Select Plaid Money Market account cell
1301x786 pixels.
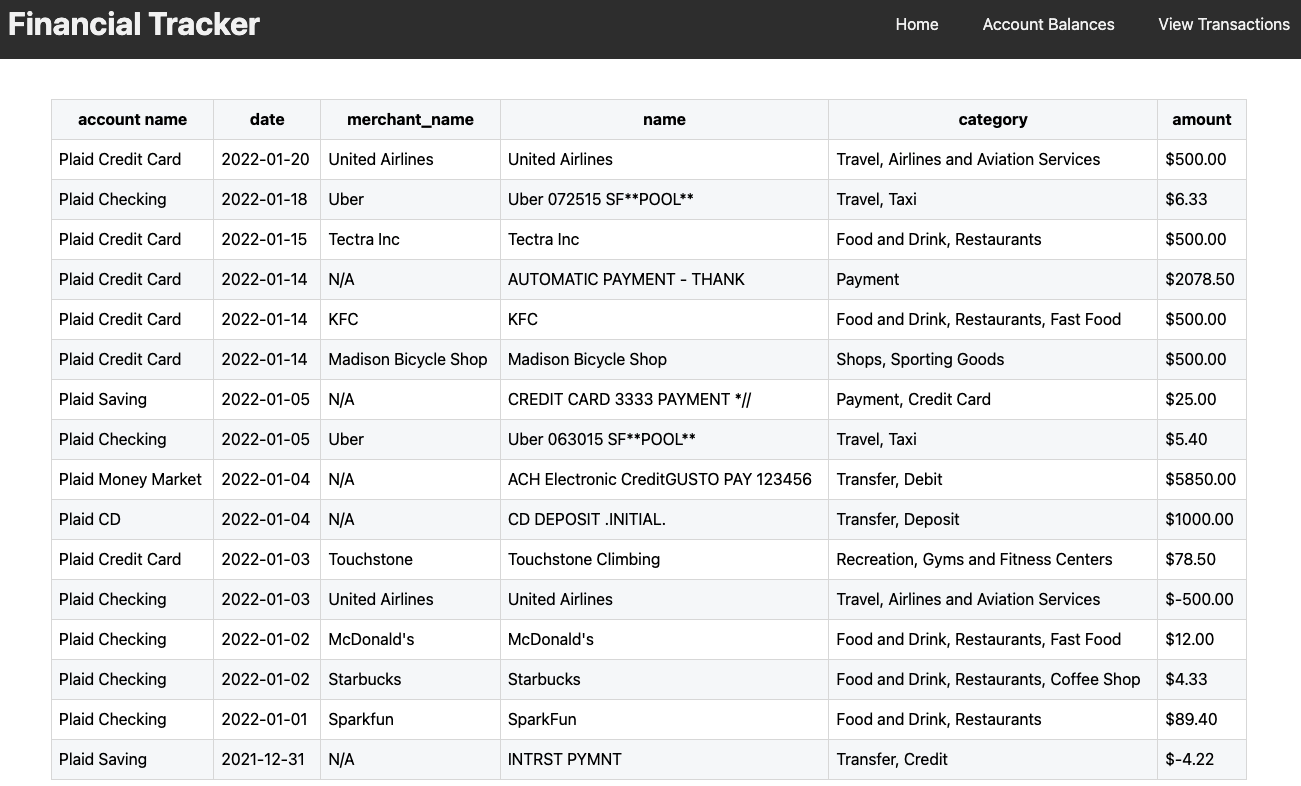coord(132,479)
